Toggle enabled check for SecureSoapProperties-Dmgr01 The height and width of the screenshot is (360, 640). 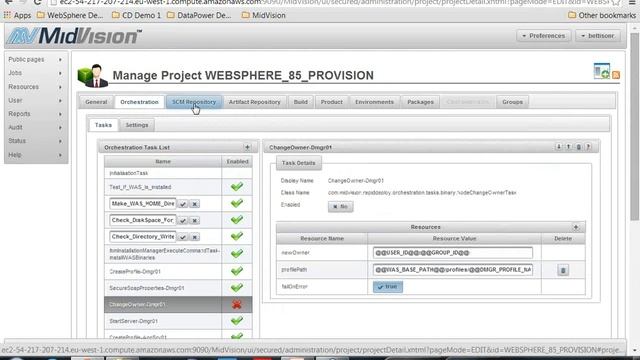(237, 288)
